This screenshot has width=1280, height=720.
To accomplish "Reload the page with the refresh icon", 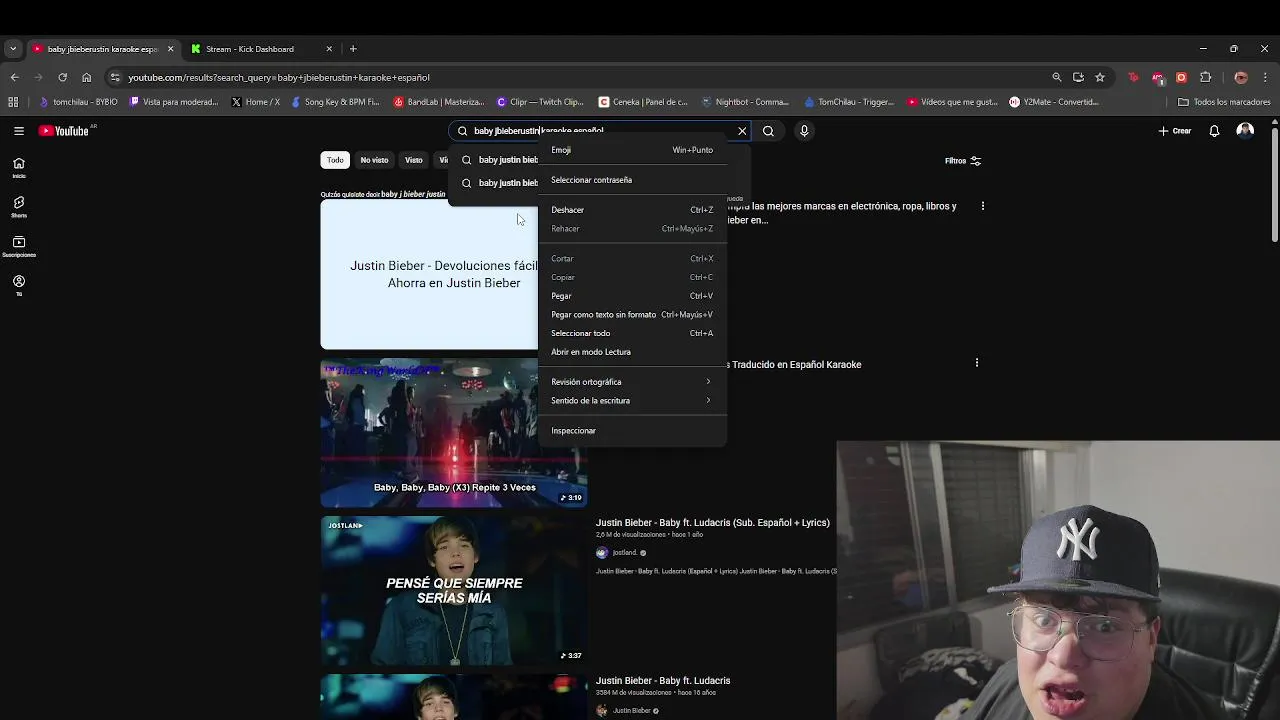I will 62,77.
